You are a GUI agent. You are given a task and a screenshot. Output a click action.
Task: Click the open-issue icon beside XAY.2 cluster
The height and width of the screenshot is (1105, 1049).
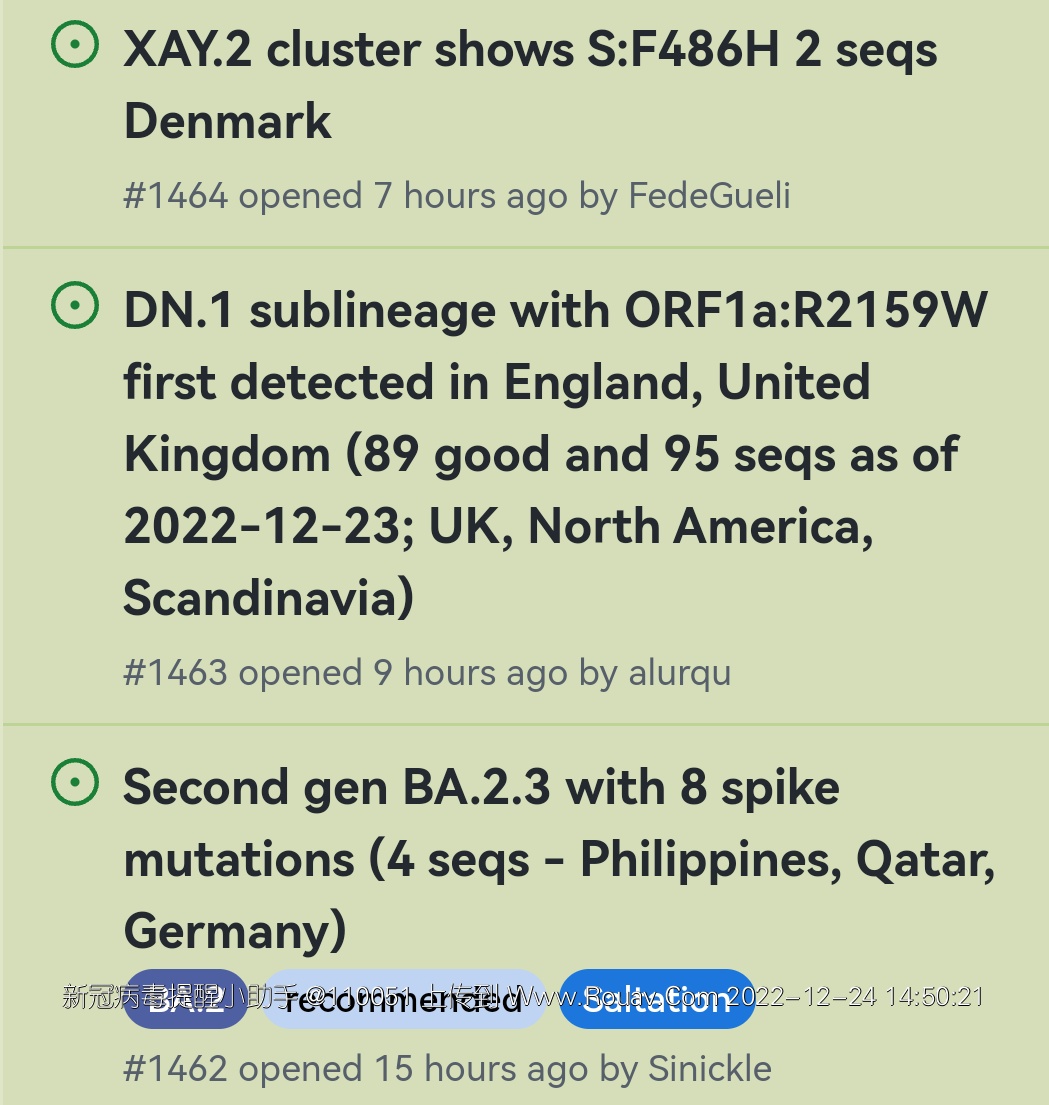(x=75, y=45)
